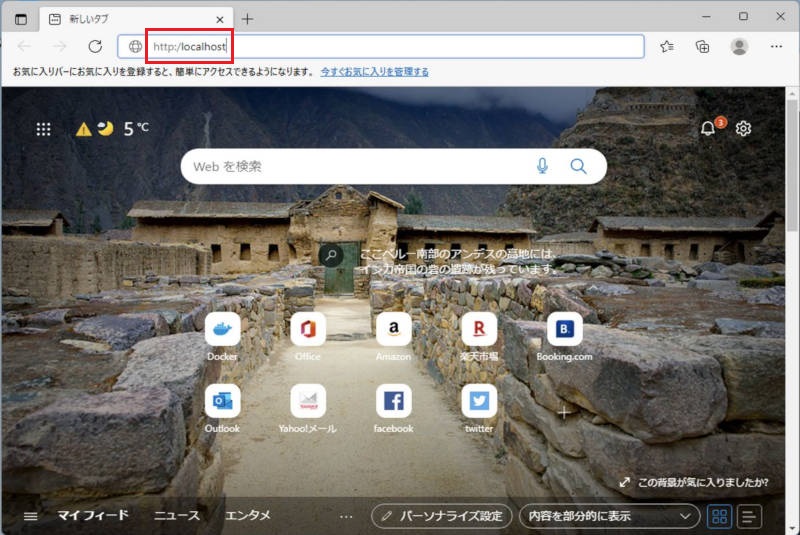Select the ニュース feed tab
This screenshot has width=800, height=535.
(177, 516)
